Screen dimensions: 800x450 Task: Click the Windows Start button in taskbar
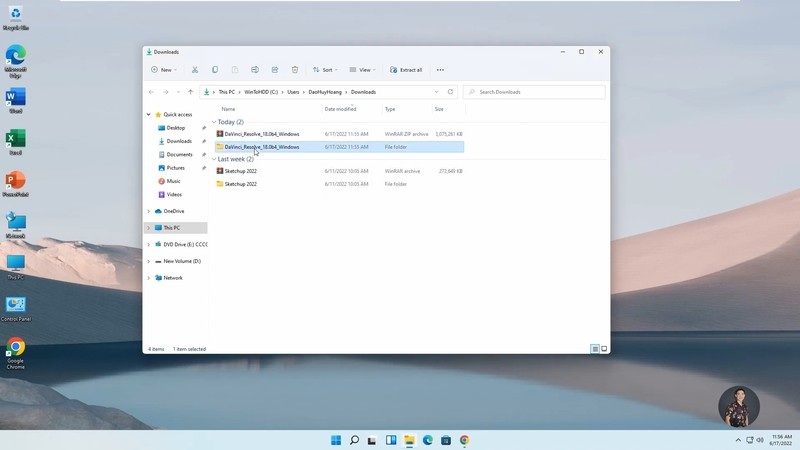[x=336, y=440]
